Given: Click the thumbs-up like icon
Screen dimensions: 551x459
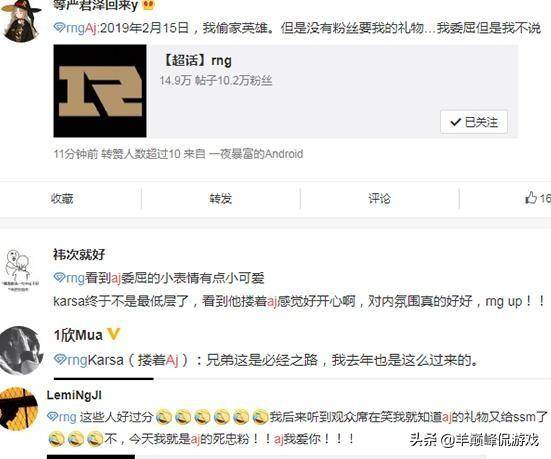Looking at the screenshot, I should tap(531, 198).
